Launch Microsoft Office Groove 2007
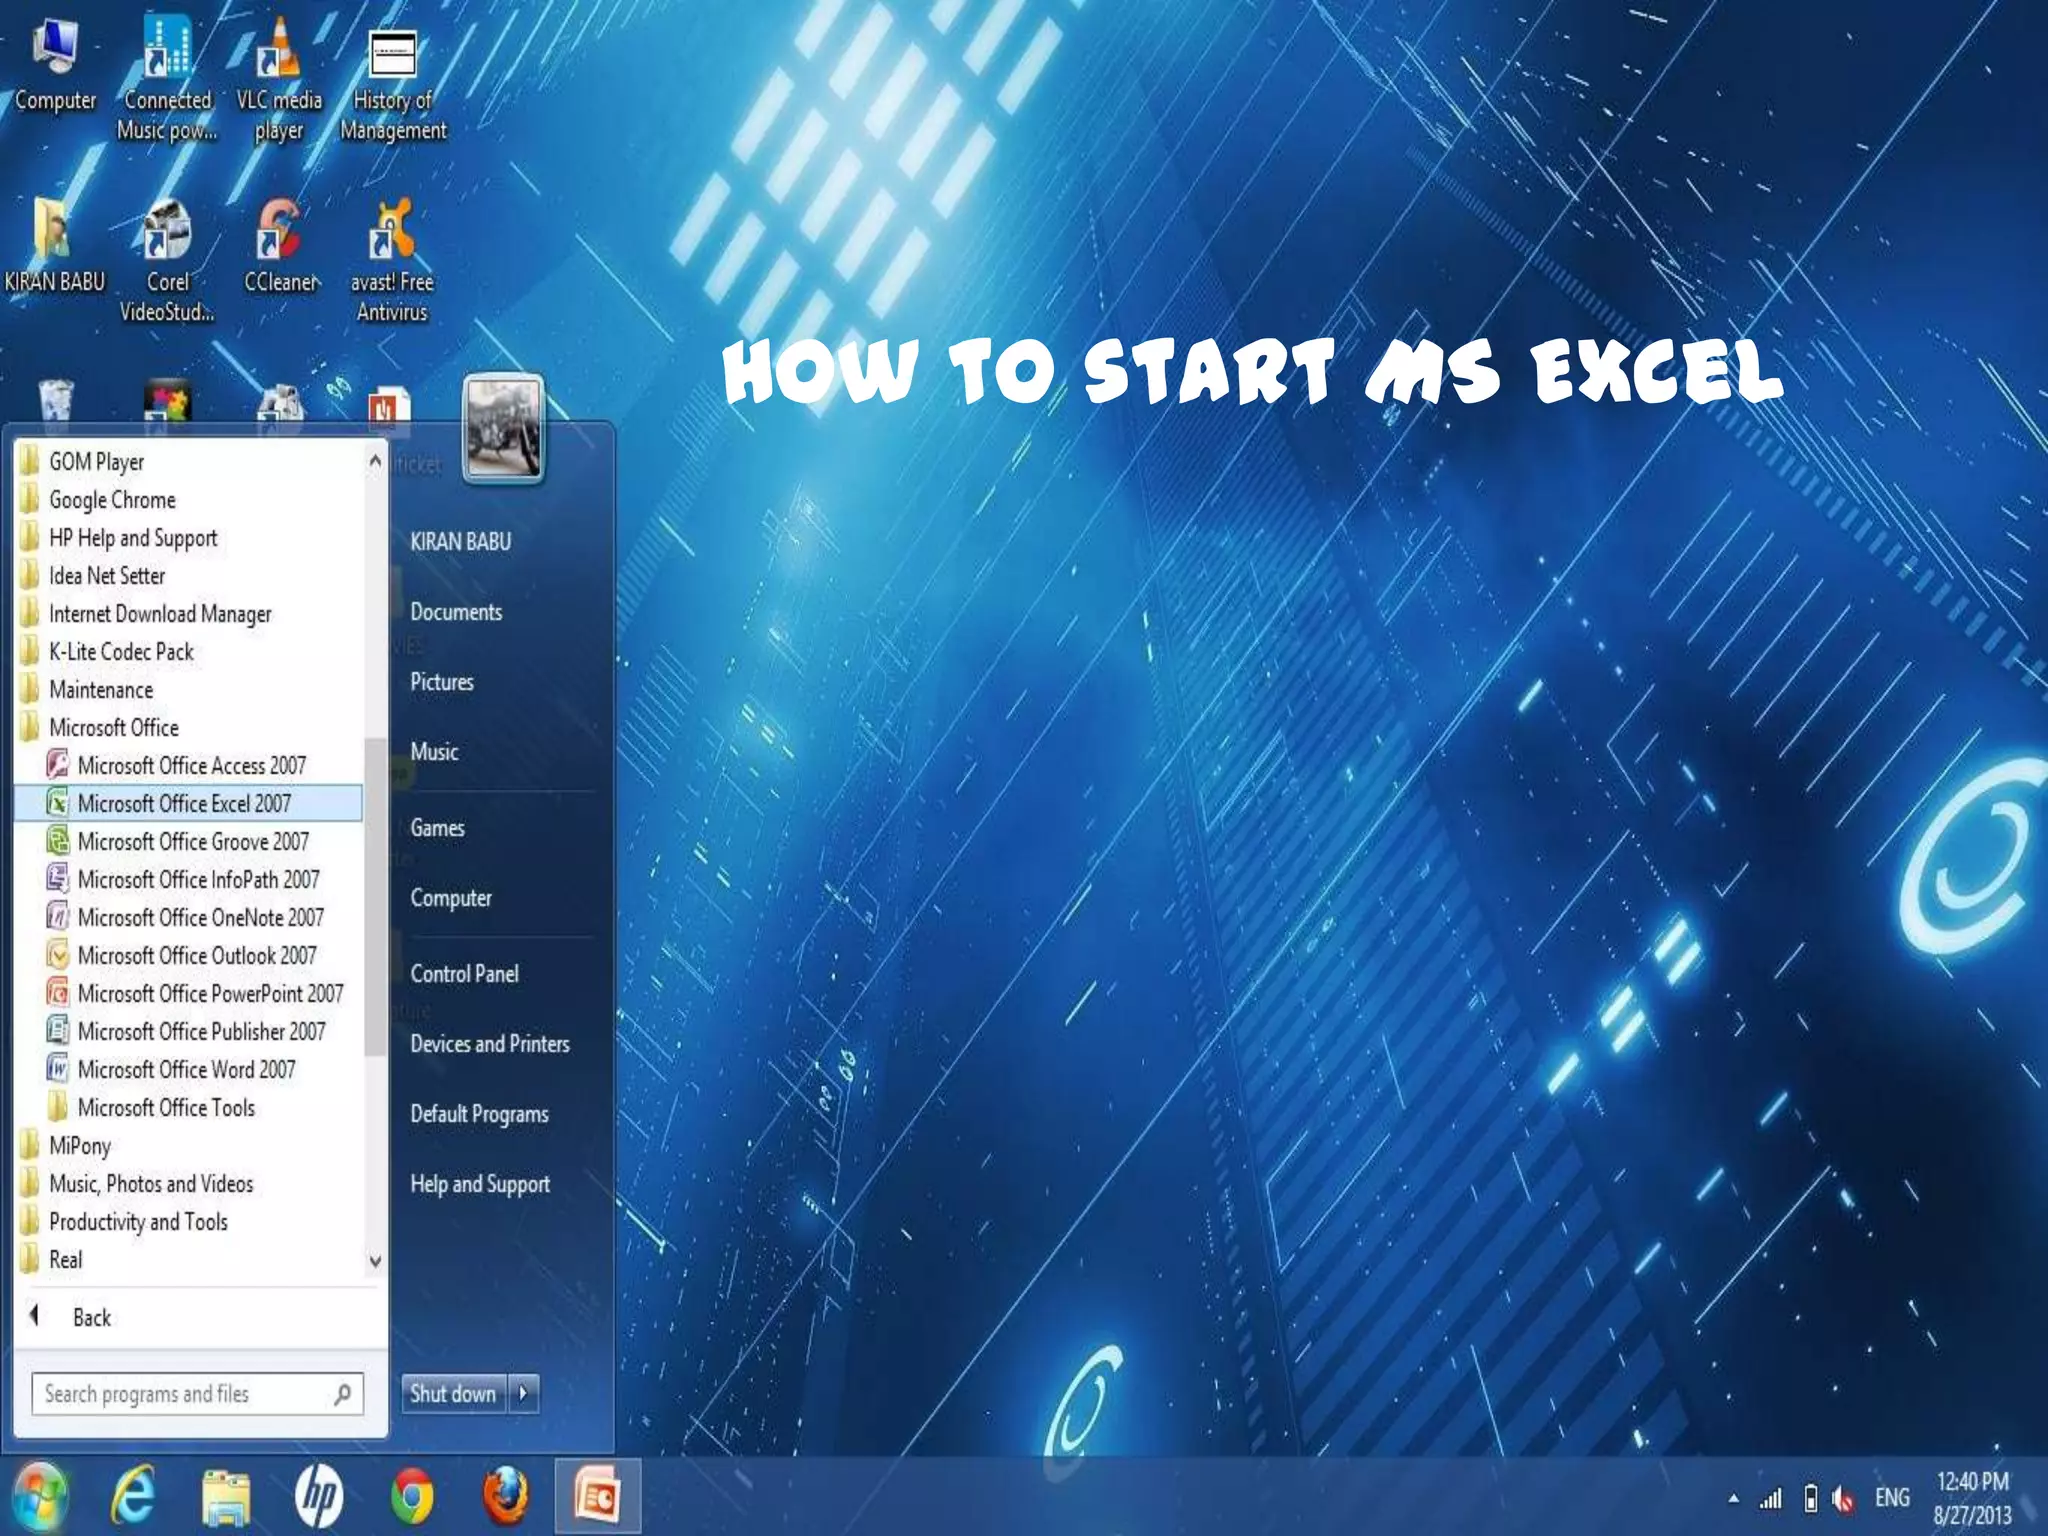The image size is (2048, 1536). pos(190,841)
